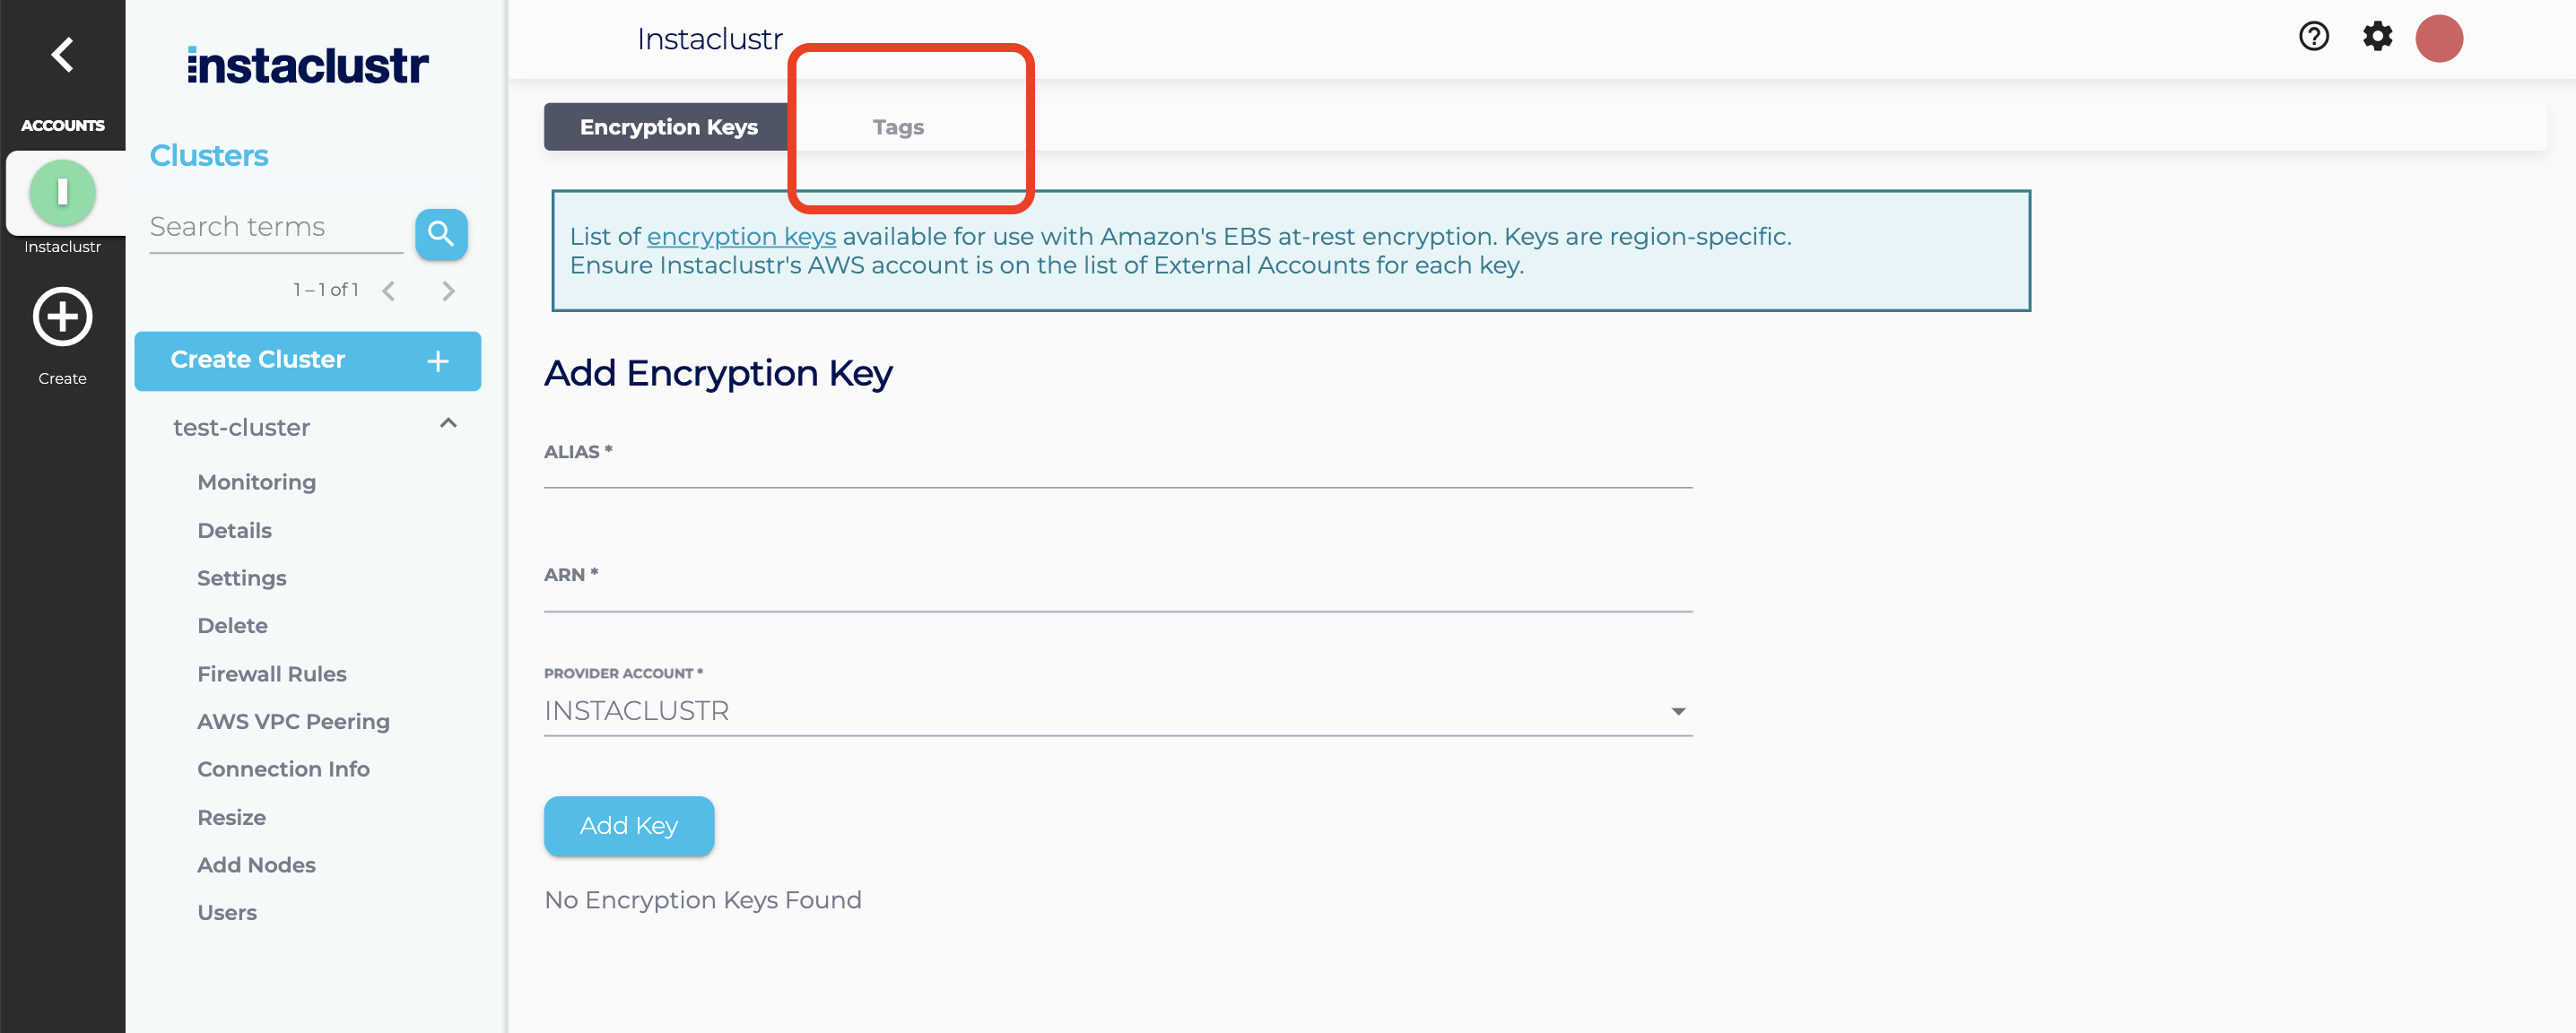
Task: Click the Create plus icon in sidebar
Action: [62, 316]
